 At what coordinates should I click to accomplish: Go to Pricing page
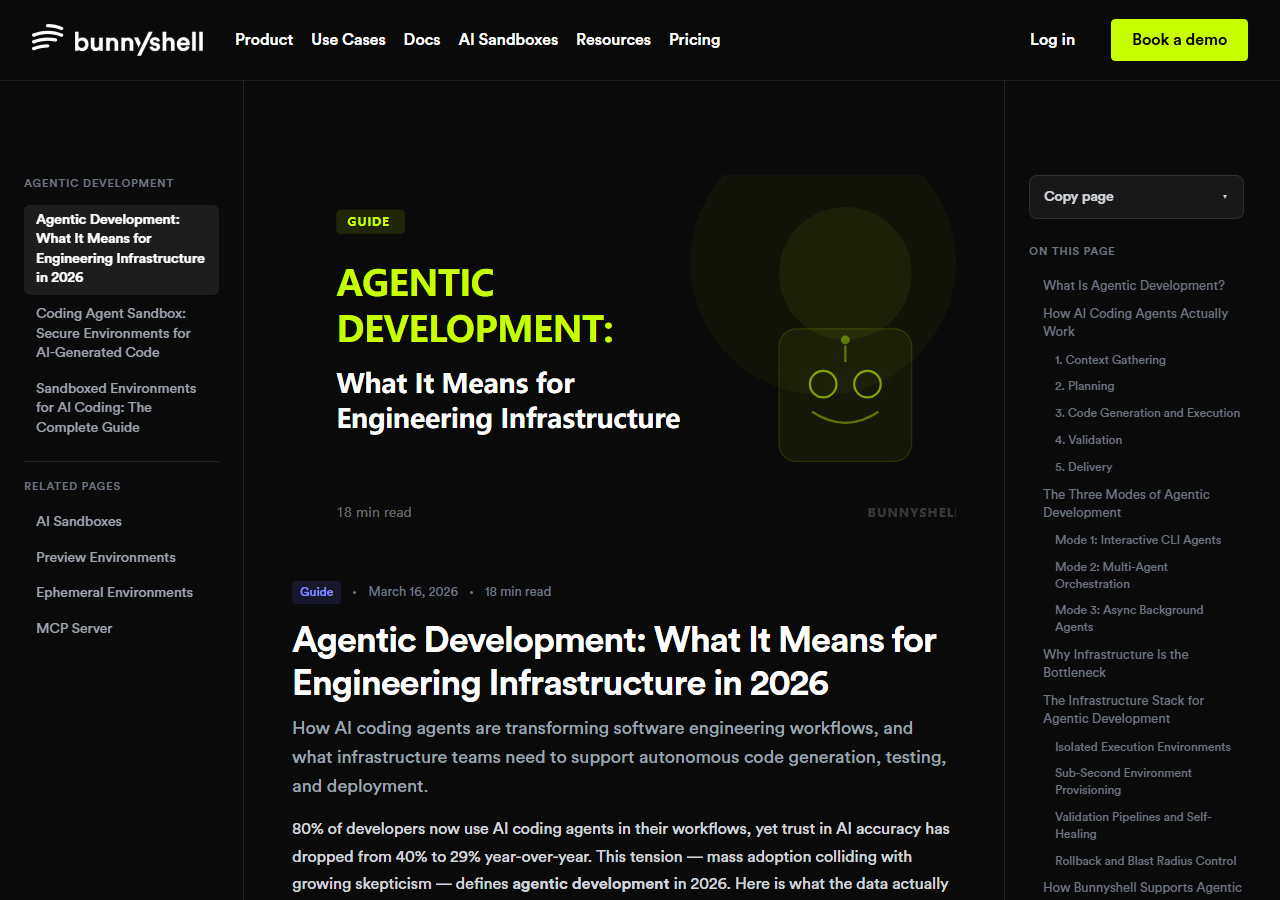coord(694,40)
